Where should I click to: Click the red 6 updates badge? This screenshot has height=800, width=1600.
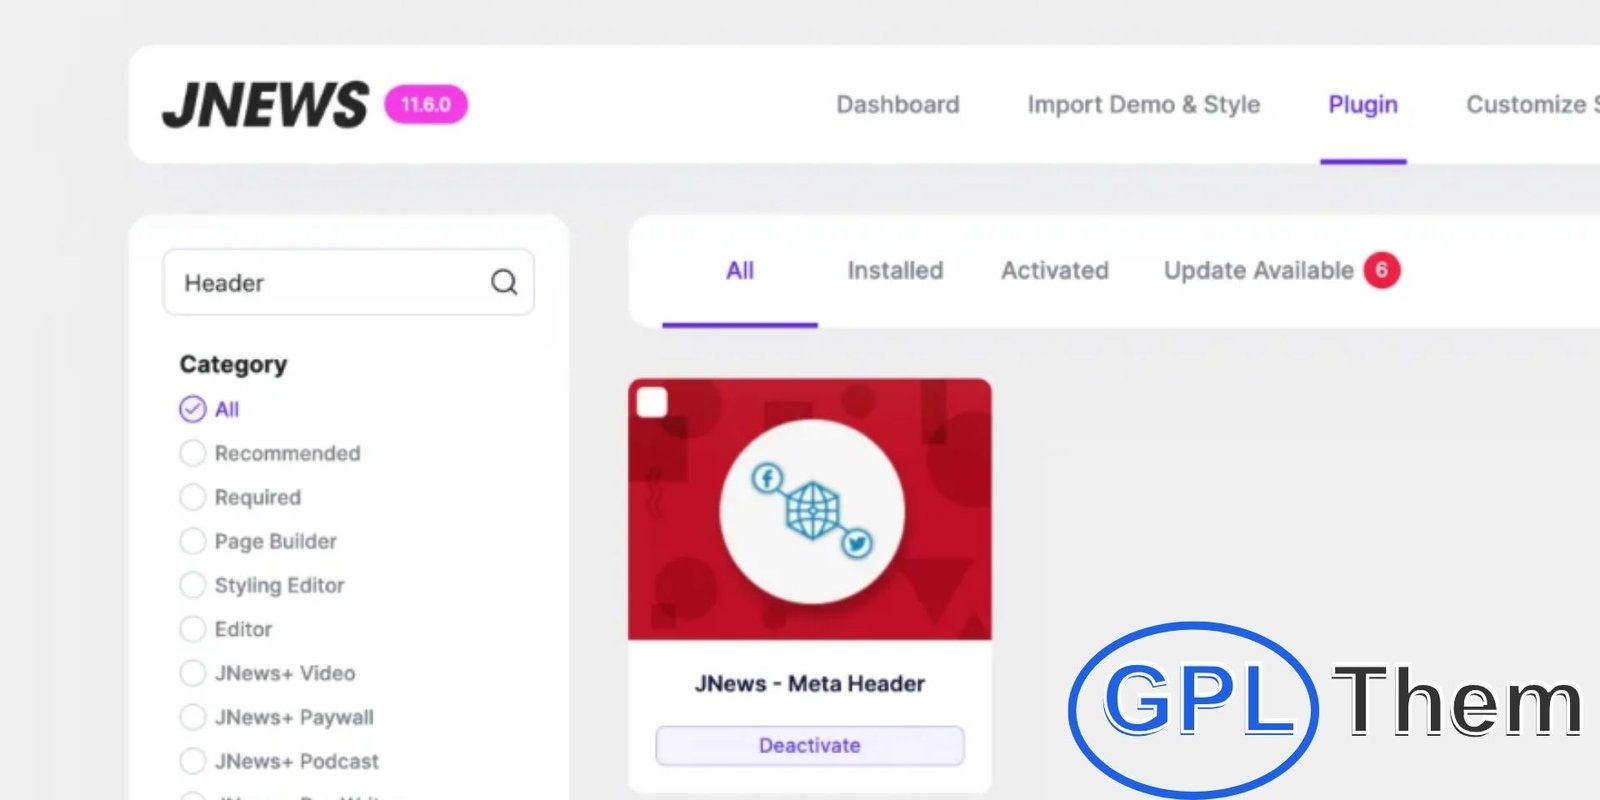pyautogui.click(x=1382, y=270)
